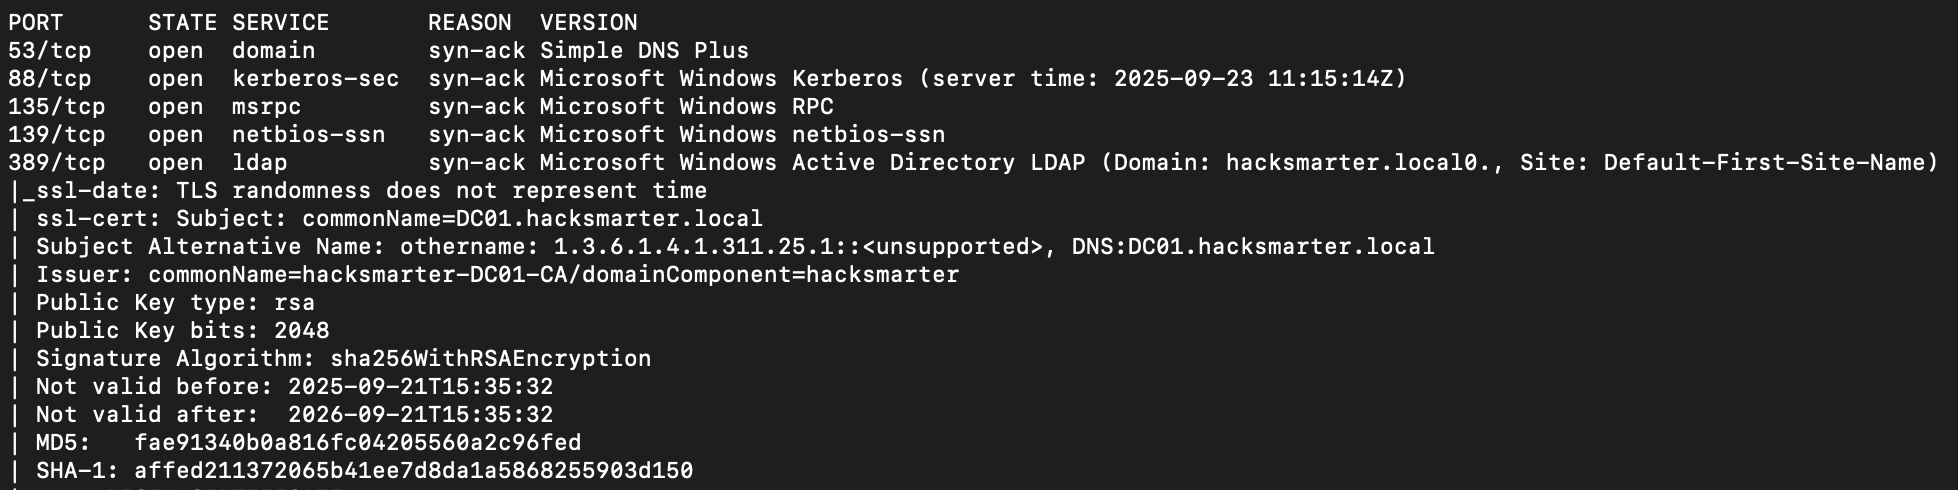
Task: Click the STATE column header
Action: (182, 22)
